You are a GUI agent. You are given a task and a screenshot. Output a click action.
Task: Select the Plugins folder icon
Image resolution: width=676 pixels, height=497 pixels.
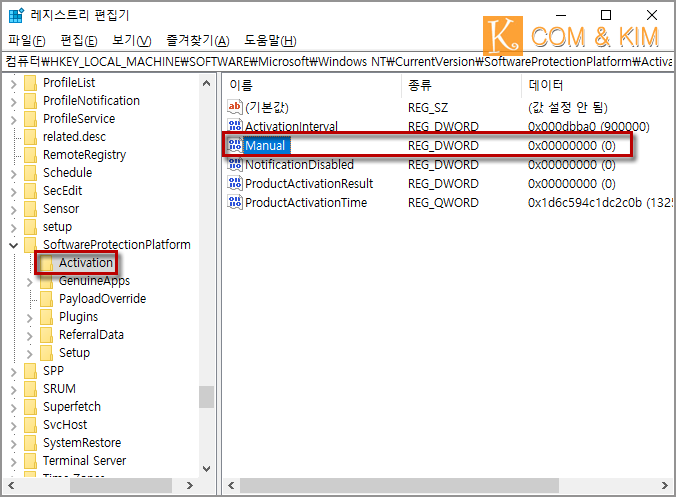pyautogui.click(x=47, y=317)
